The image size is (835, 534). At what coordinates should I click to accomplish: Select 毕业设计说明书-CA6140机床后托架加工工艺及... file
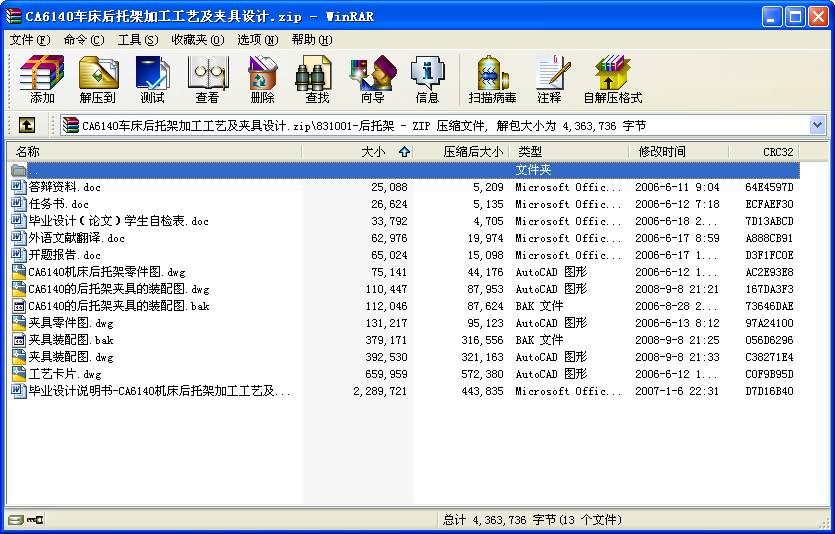pyautogui.click(x=159, y=391)
